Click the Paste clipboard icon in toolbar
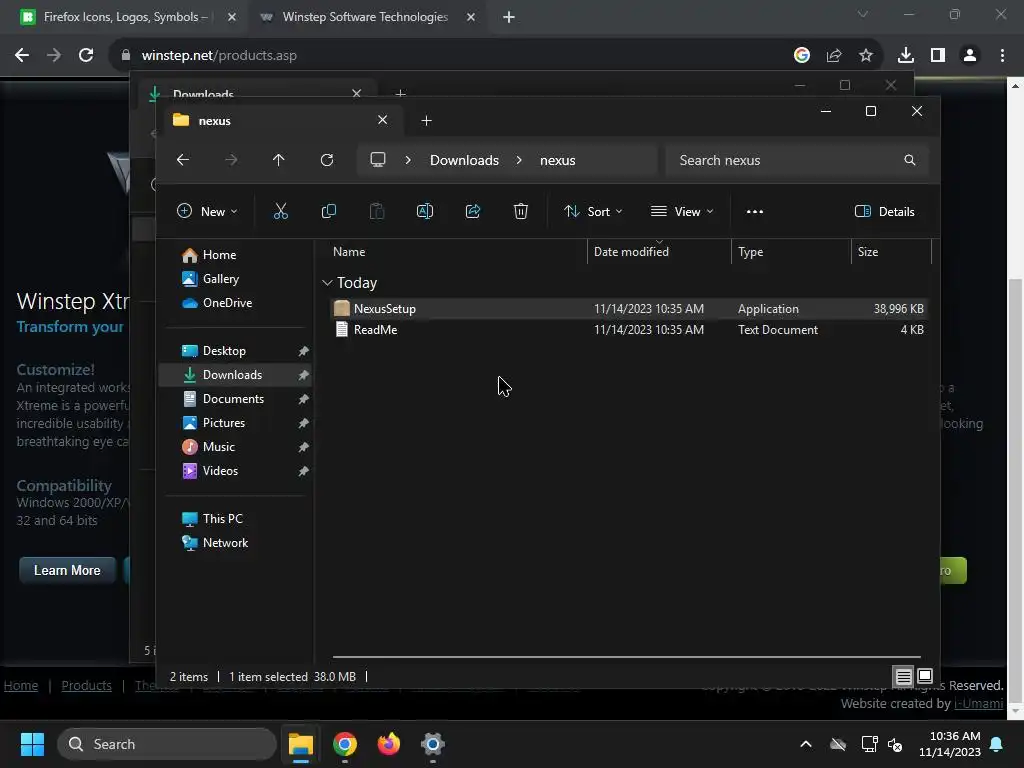Image resolution: width=1024 pixels, height=768 pixels. click(377, 211)
